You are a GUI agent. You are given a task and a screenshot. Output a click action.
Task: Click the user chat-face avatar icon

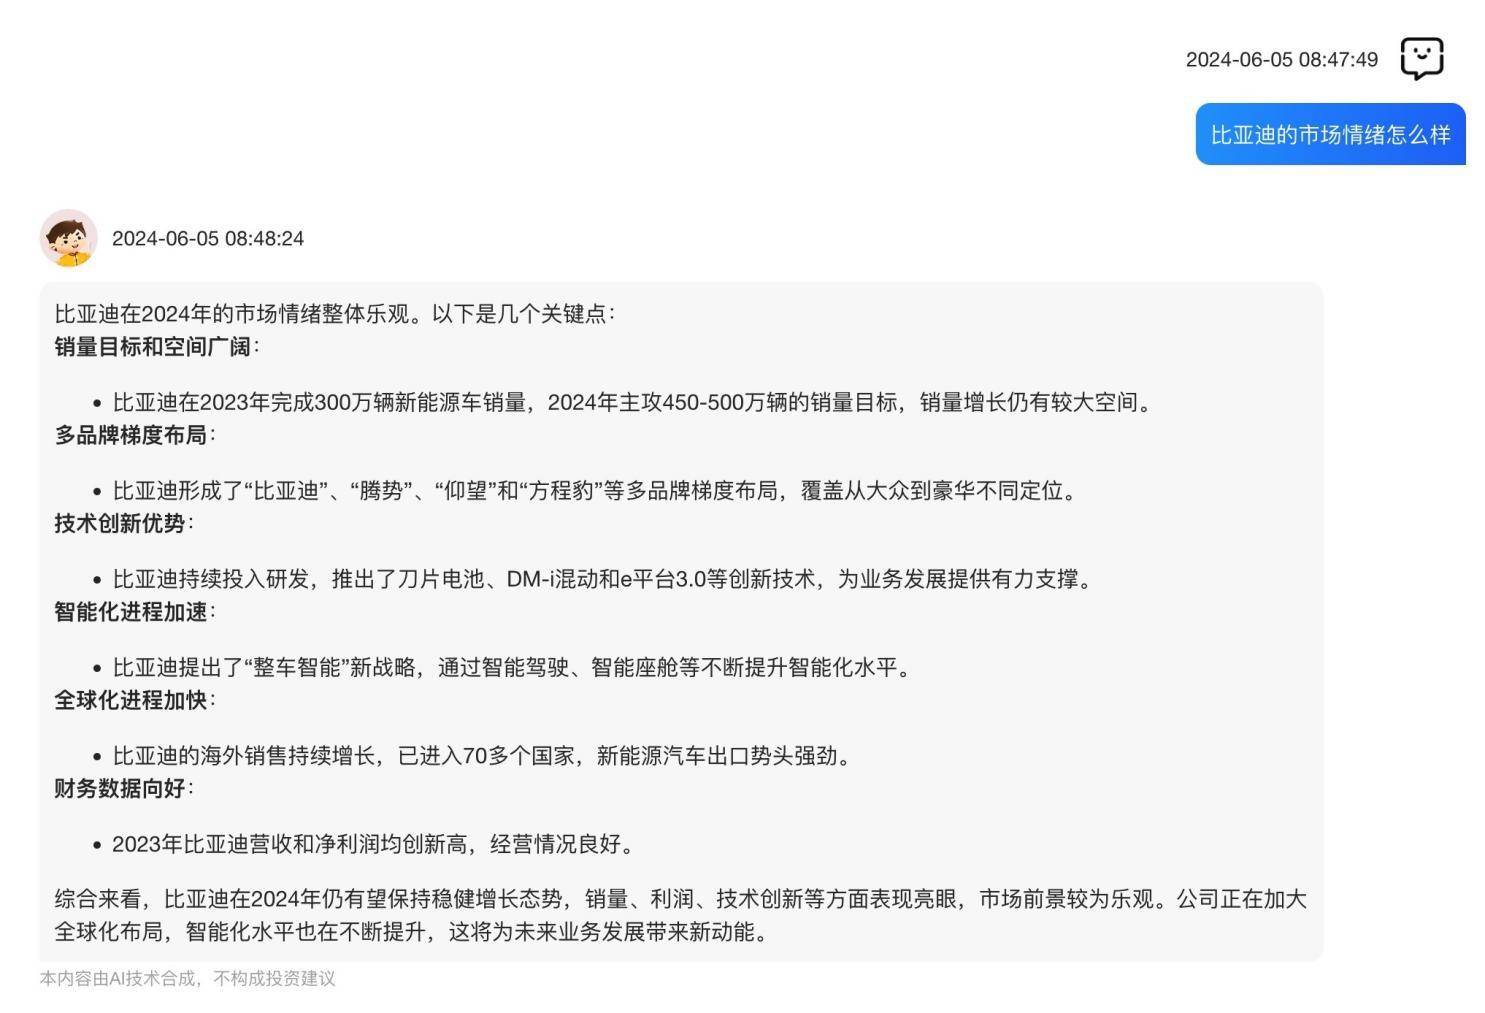(x=1421, y=59)
